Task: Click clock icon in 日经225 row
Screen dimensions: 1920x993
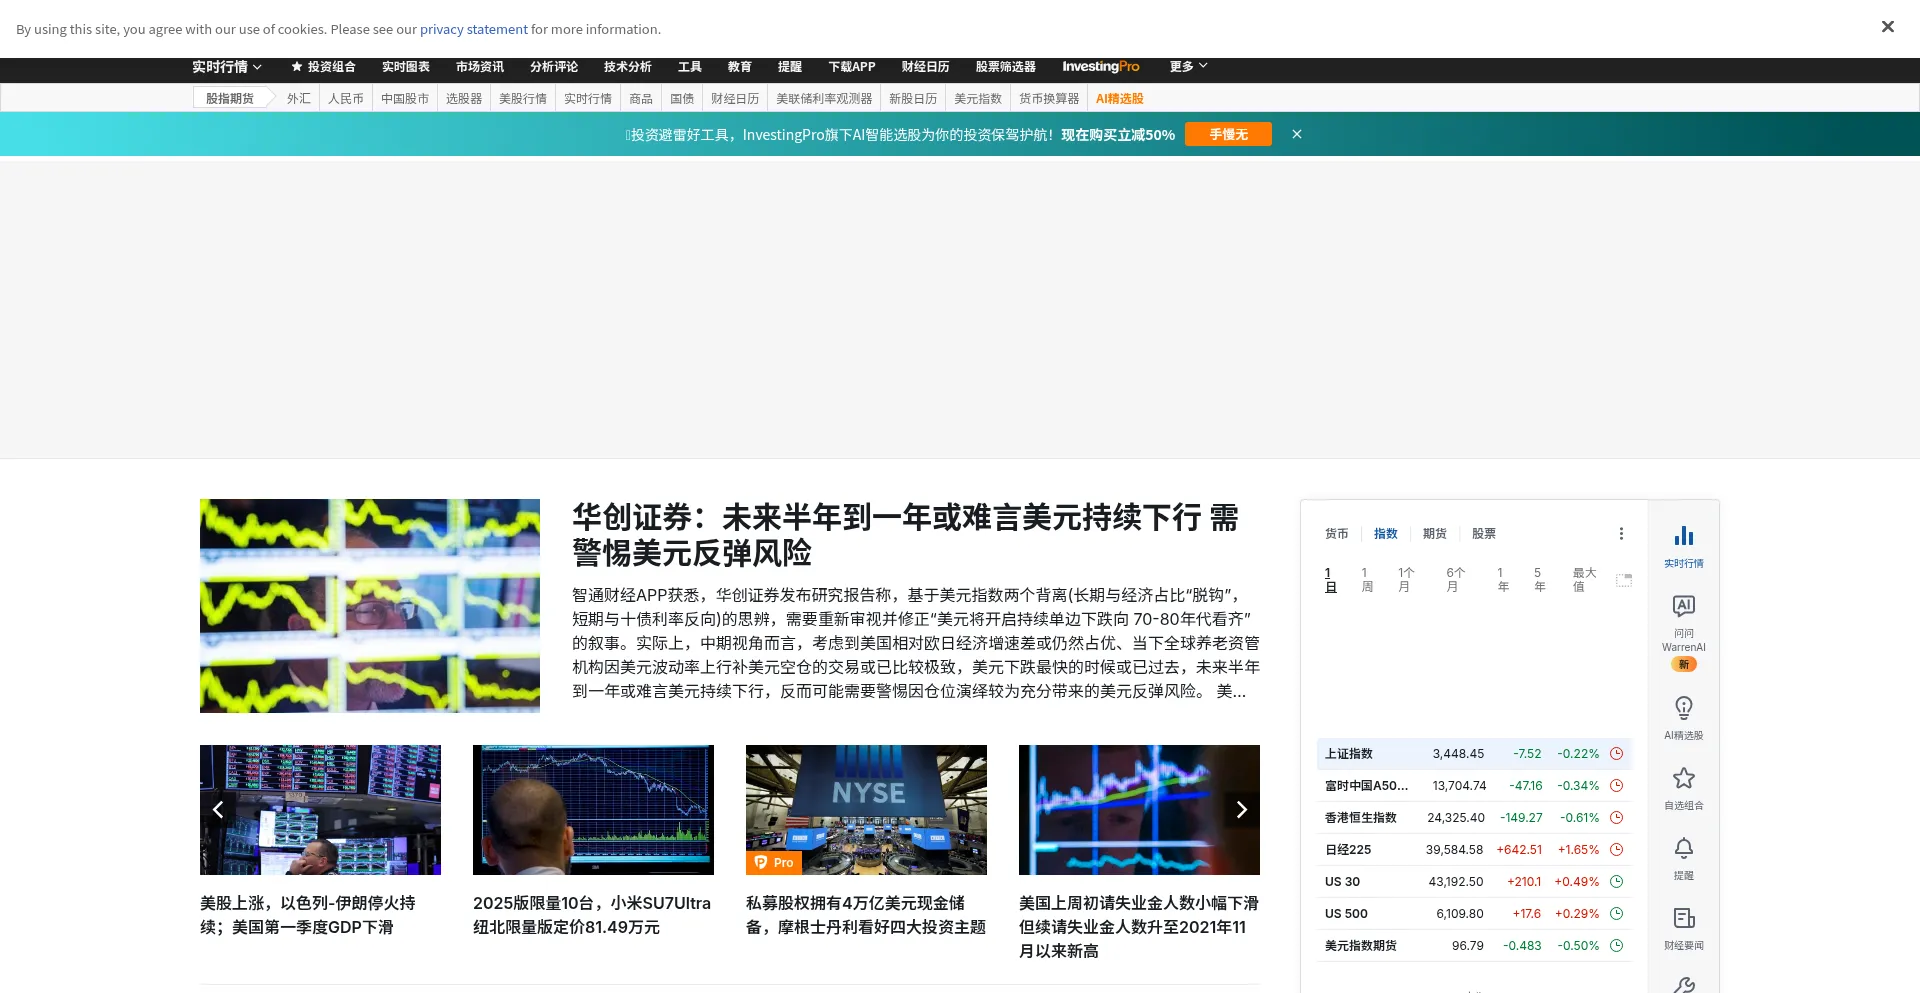Action: [1616, 850]
